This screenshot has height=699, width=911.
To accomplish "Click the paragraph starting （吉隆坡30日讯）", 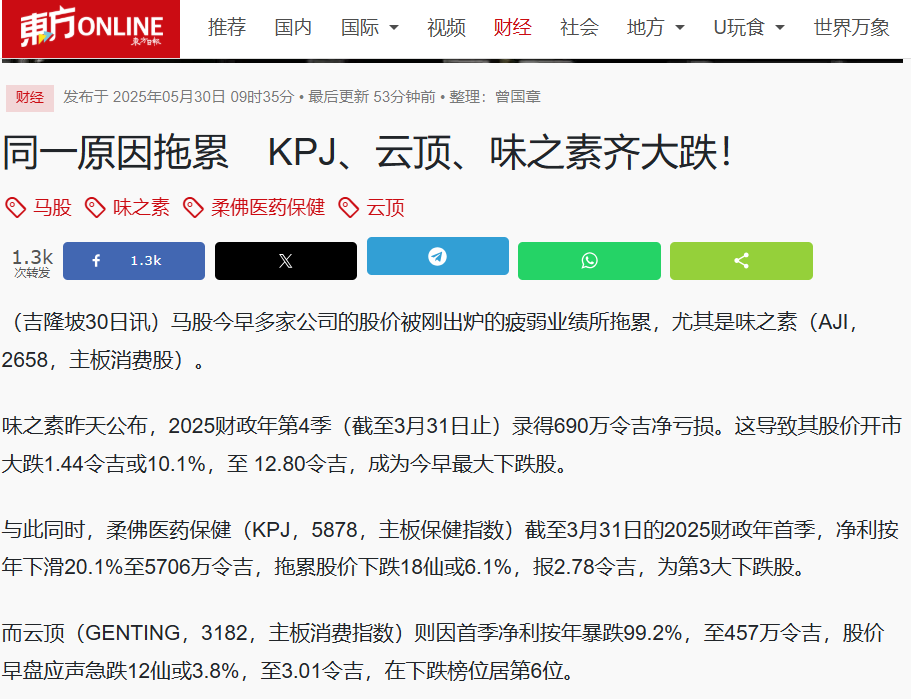I will pos(431,341).
